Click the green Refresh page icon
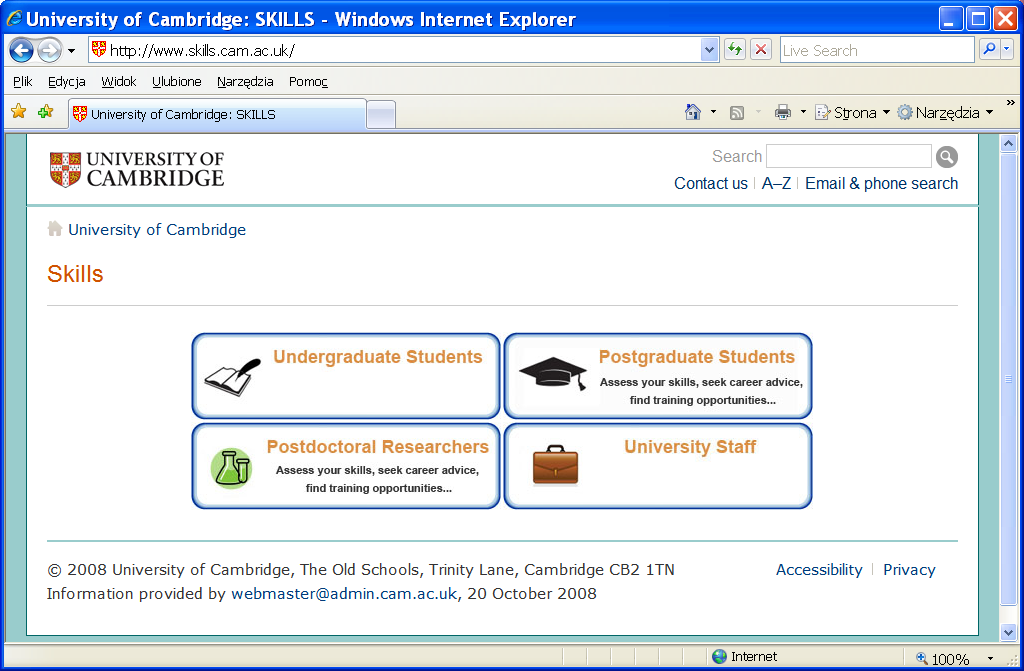 coord(735,50)
